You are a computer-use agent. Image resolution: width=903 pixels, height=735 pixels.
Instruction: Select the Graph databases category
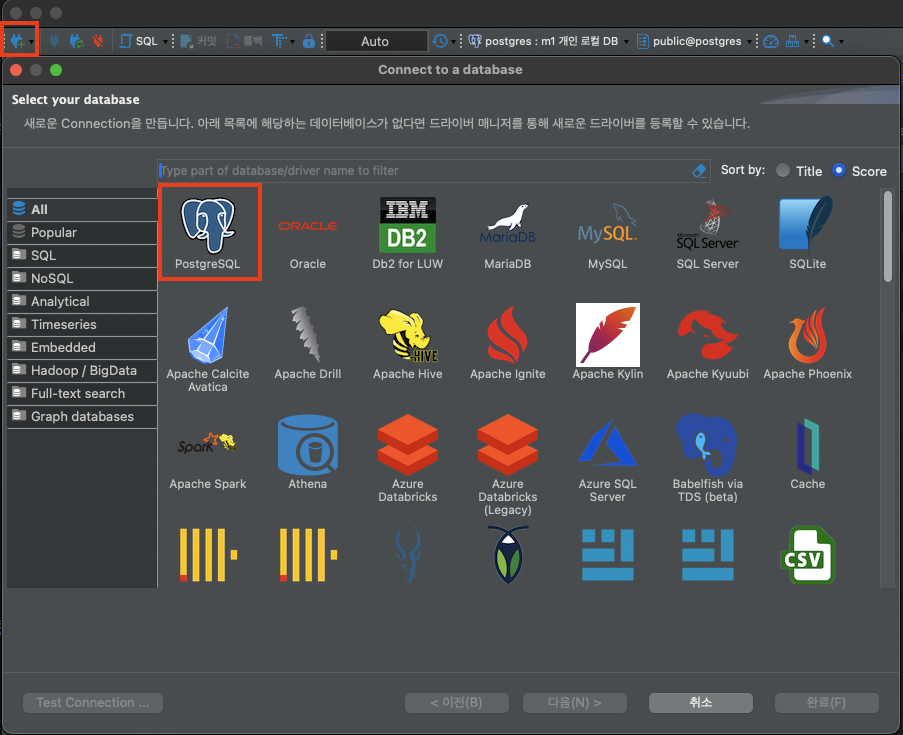click(x=82, y=416)
